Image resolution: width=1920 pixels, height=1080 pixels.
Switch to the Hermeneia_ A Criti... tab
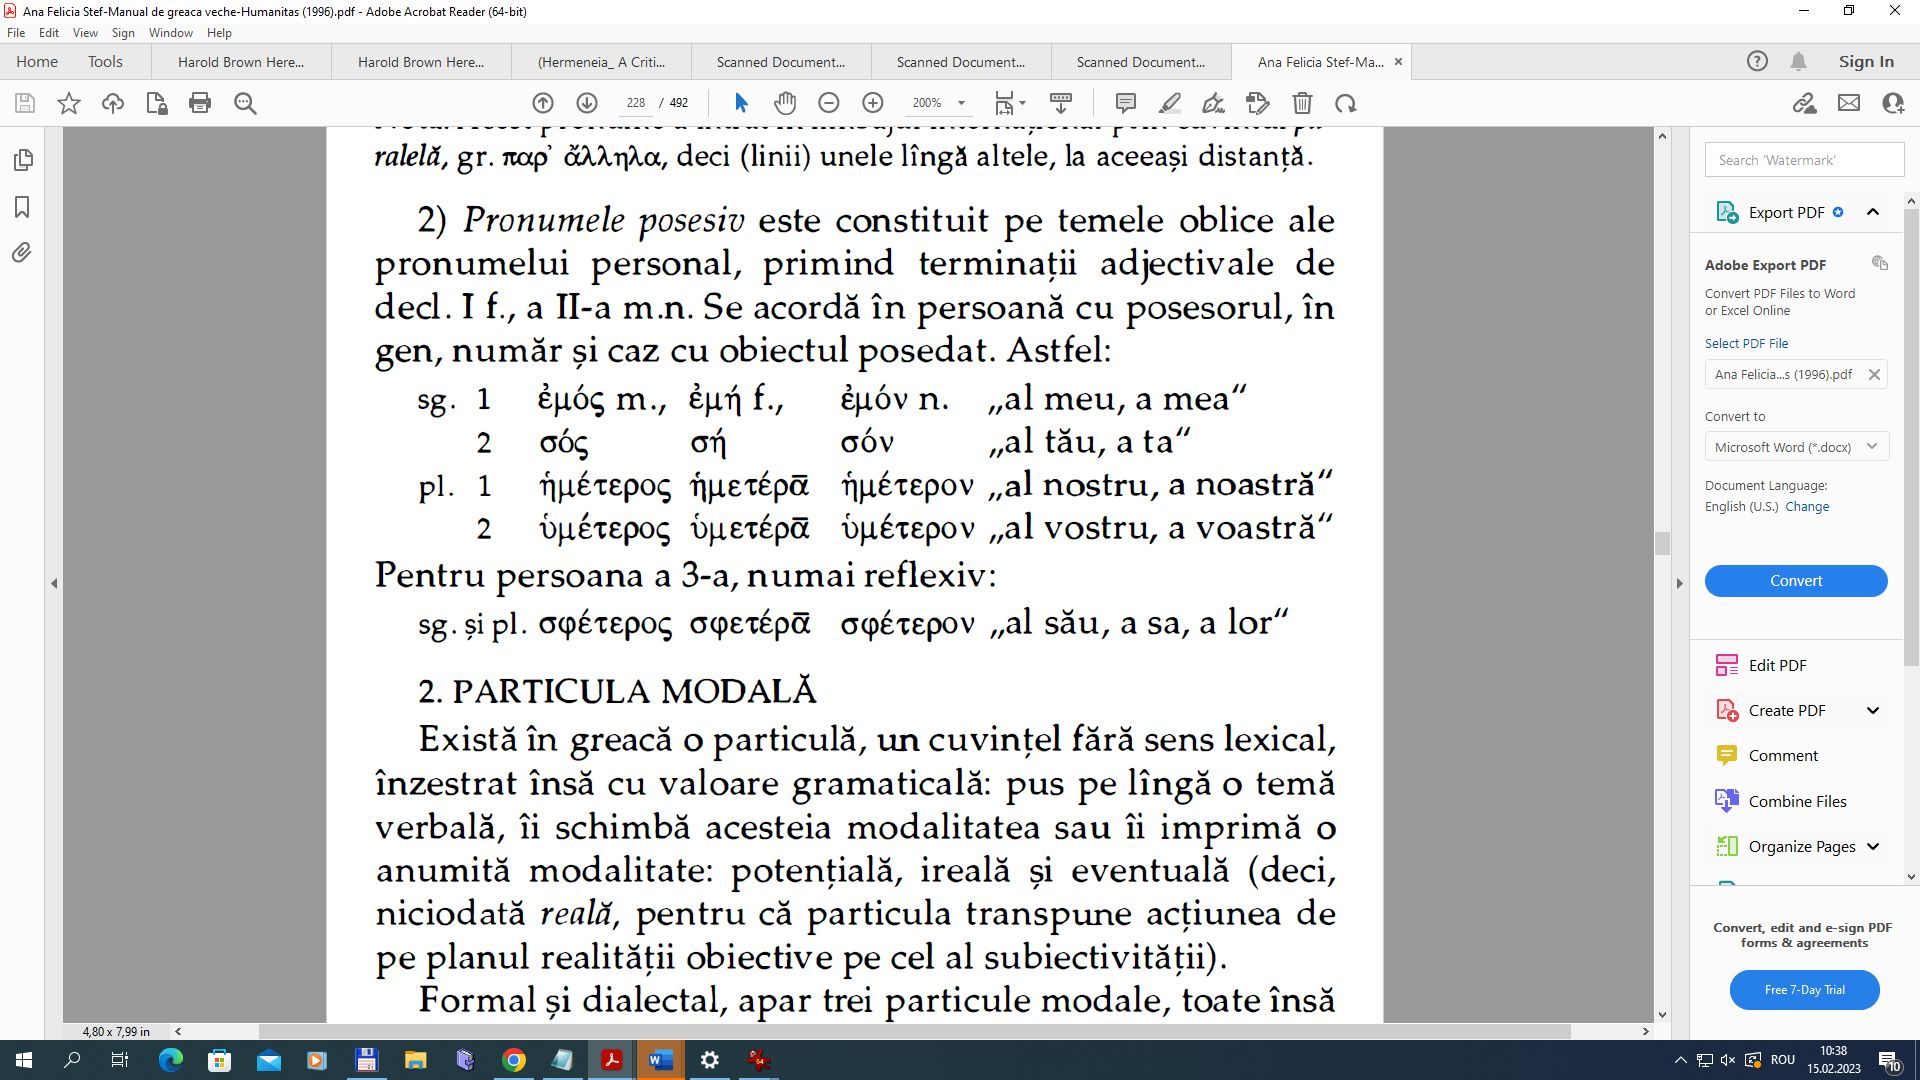pos(601,62)
